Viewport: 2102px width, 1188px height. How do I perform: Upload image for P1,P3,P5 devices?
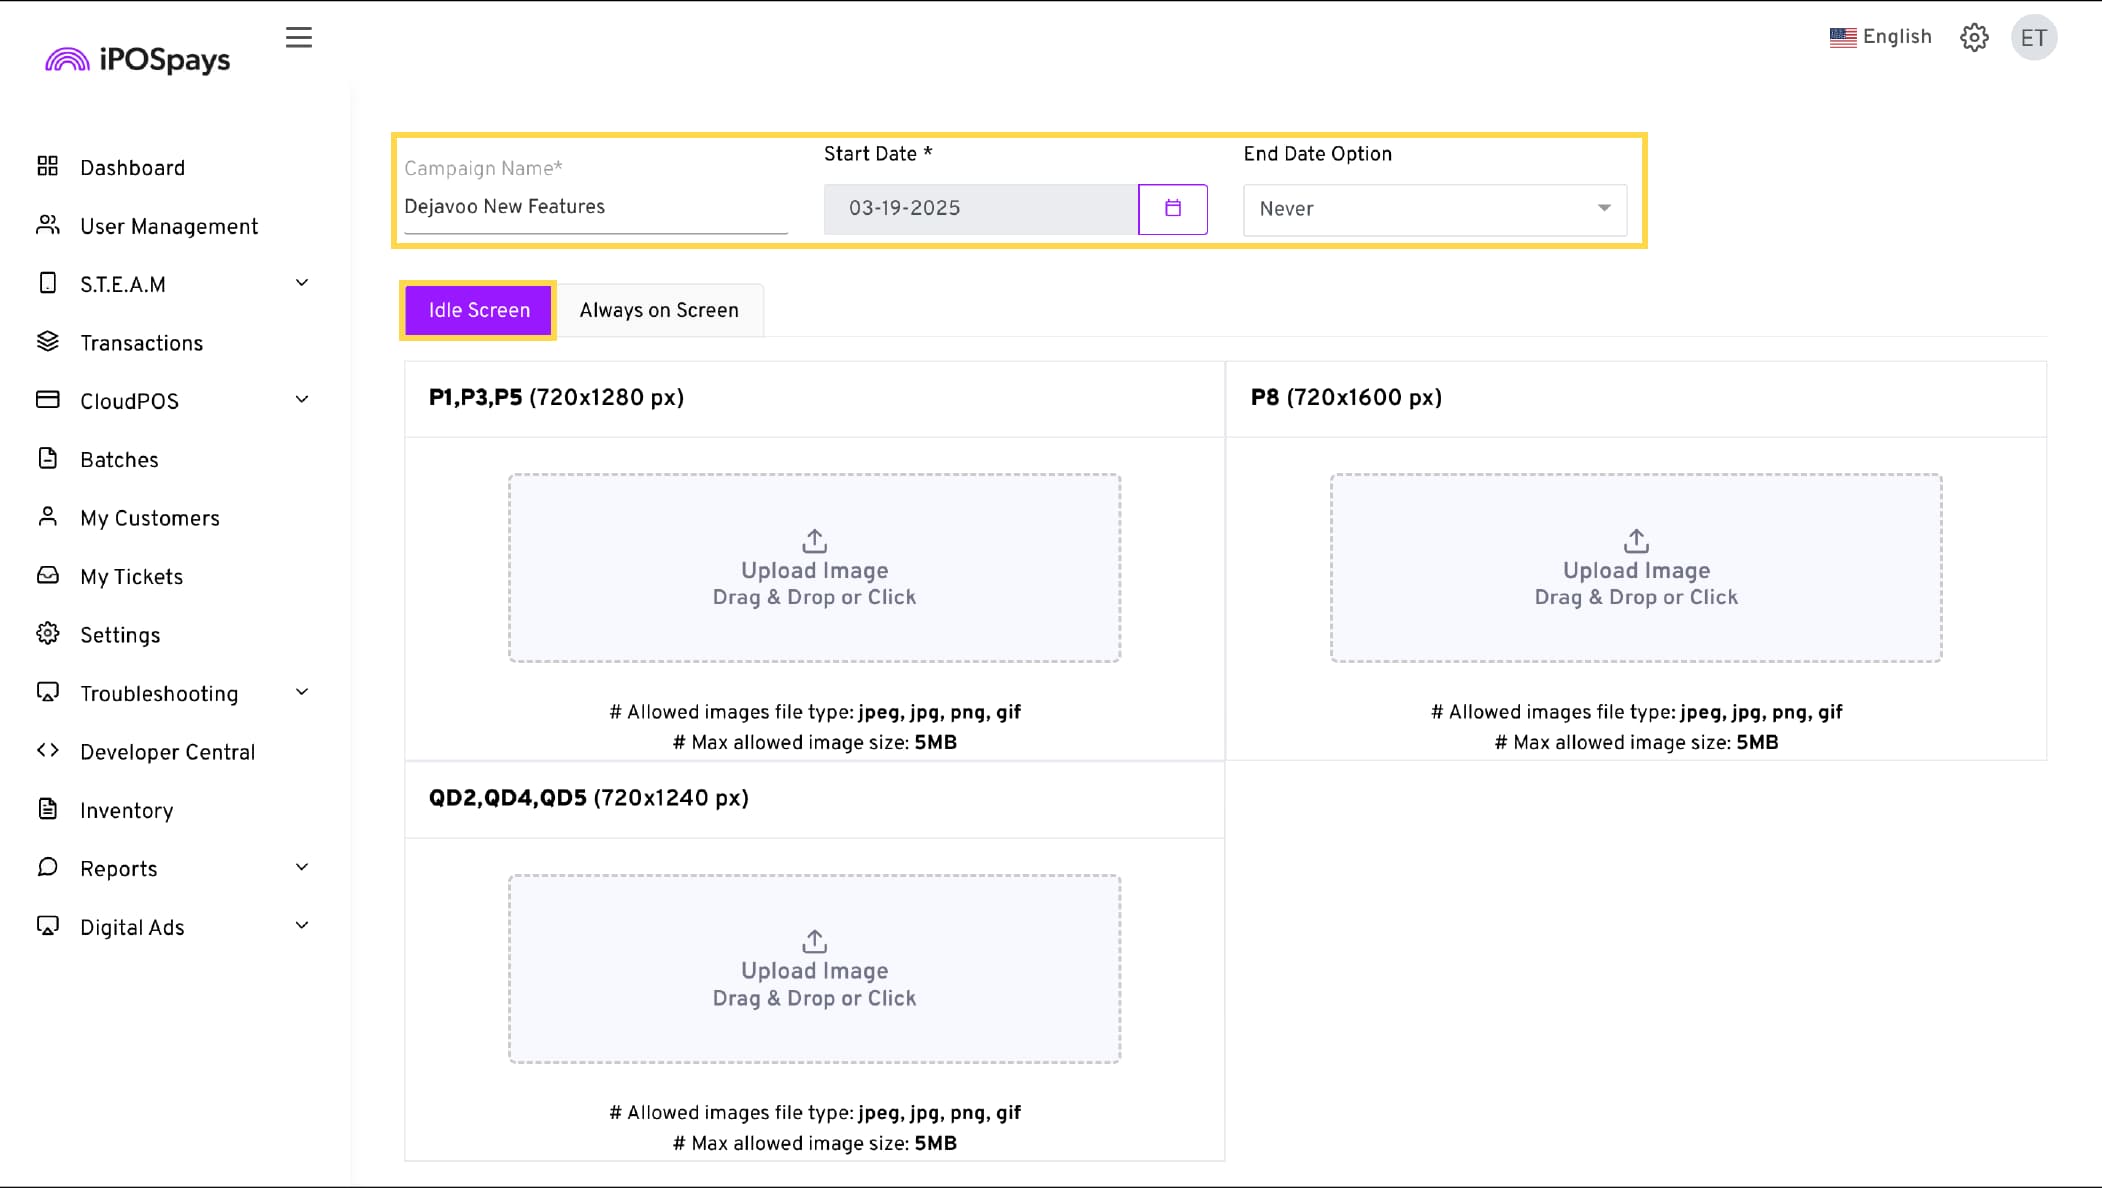[814, 568]
